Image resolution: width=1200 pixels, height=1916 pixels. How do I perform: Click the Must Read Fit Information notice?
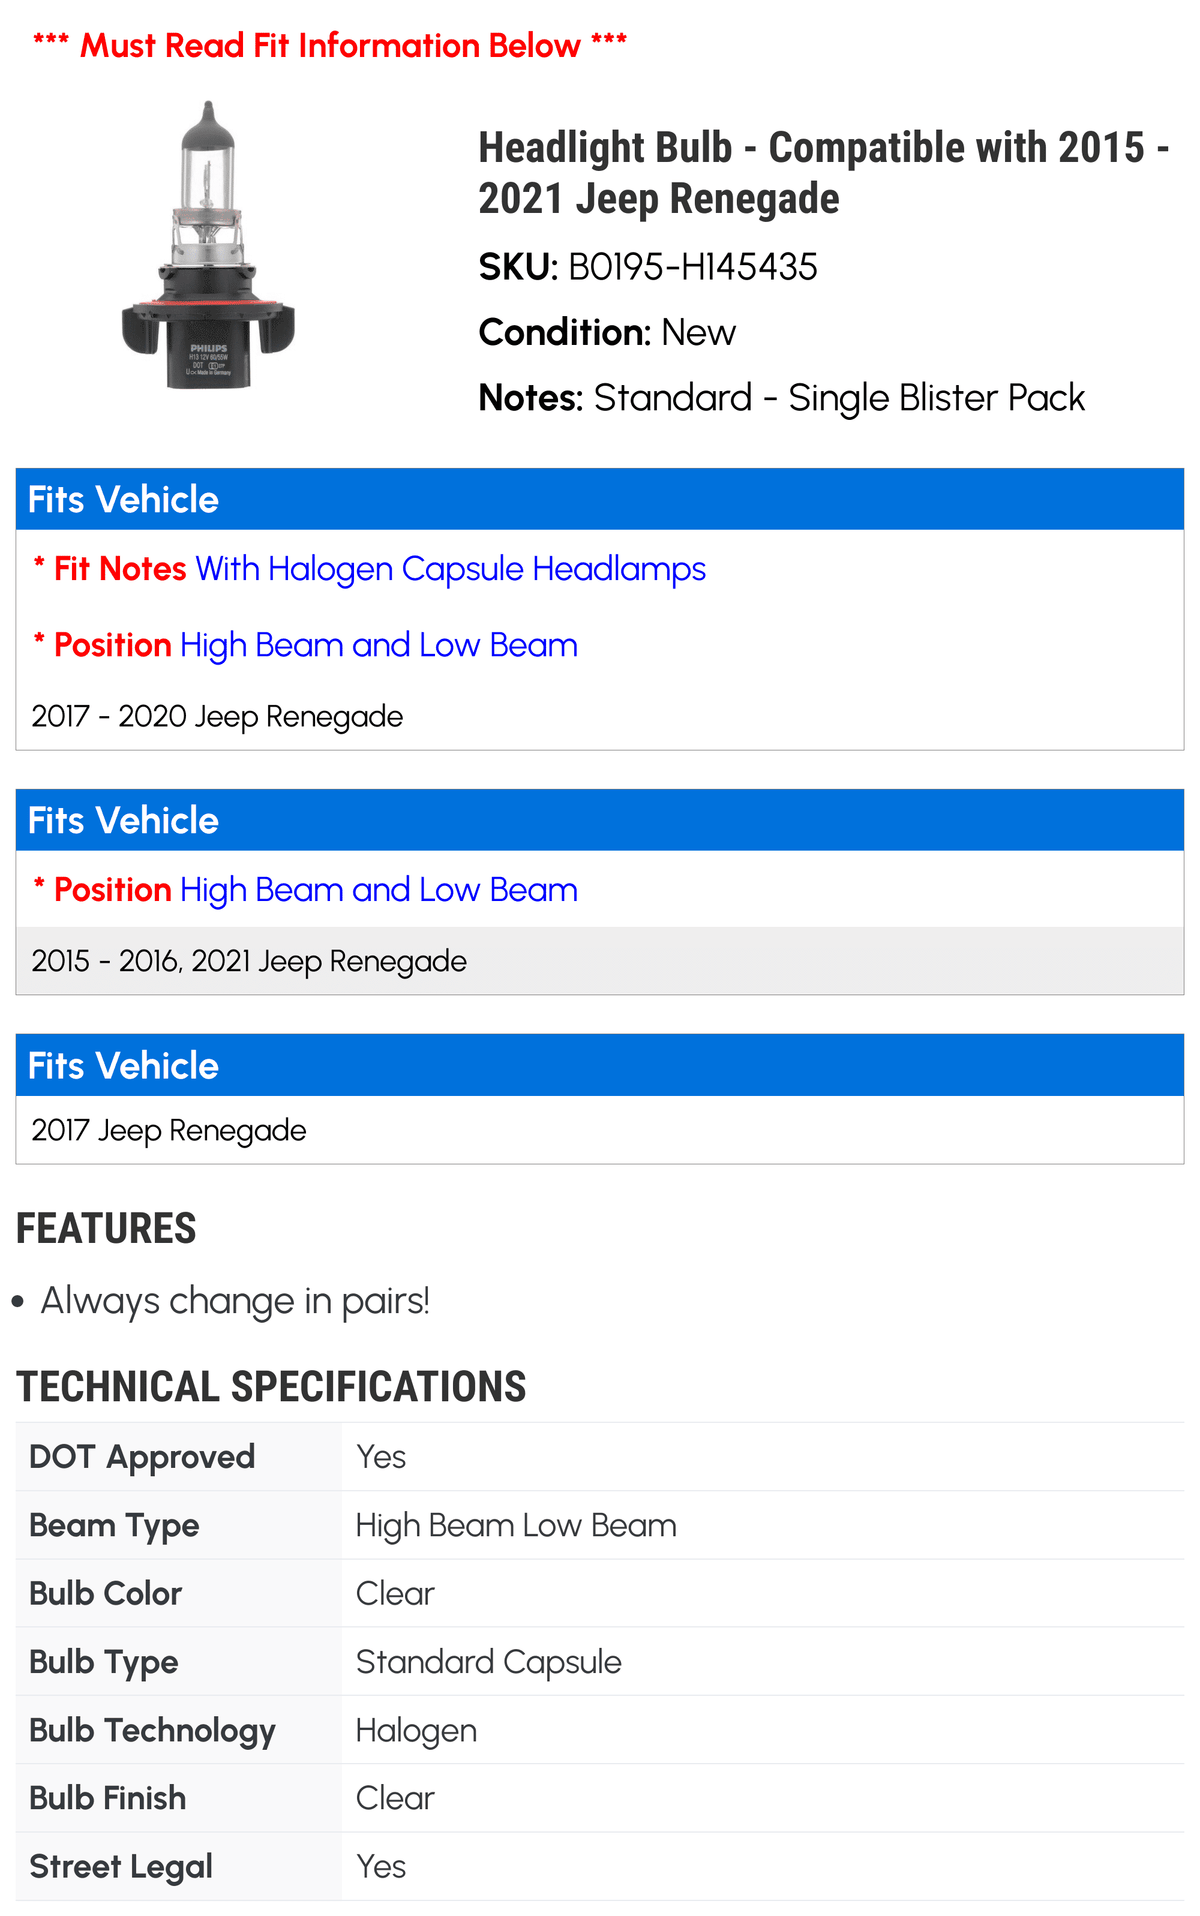(330, 45)
